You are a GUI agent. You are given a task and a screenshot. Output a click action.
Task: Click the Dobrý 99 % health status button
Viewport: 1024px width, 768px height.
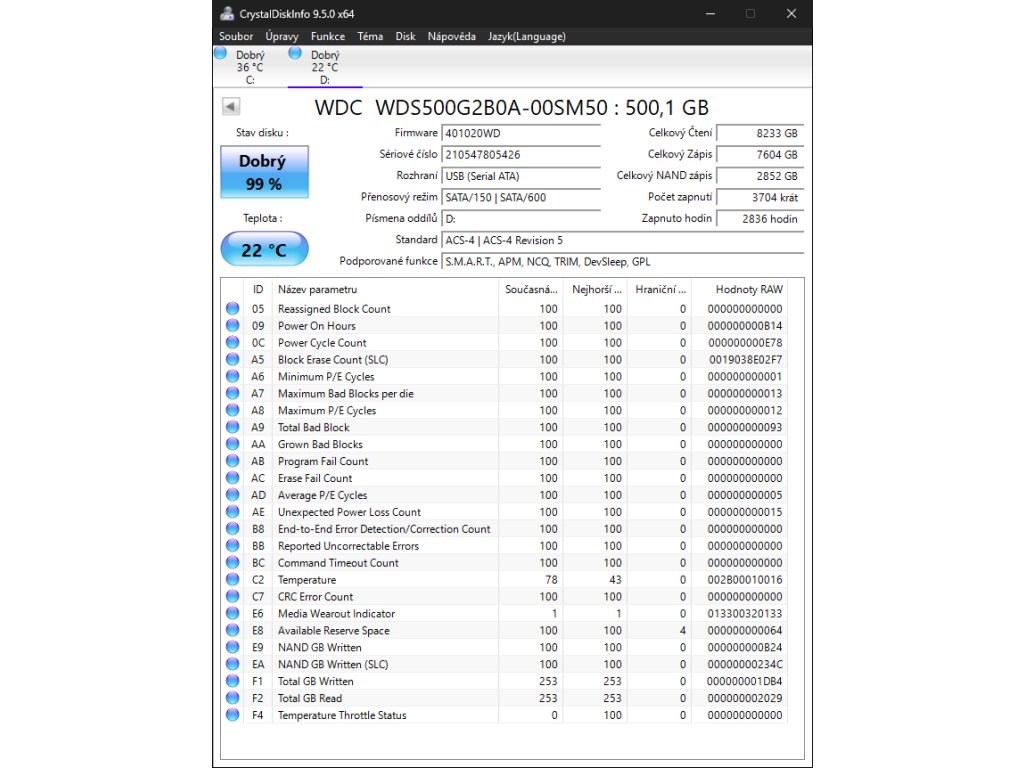pos(264,172)
